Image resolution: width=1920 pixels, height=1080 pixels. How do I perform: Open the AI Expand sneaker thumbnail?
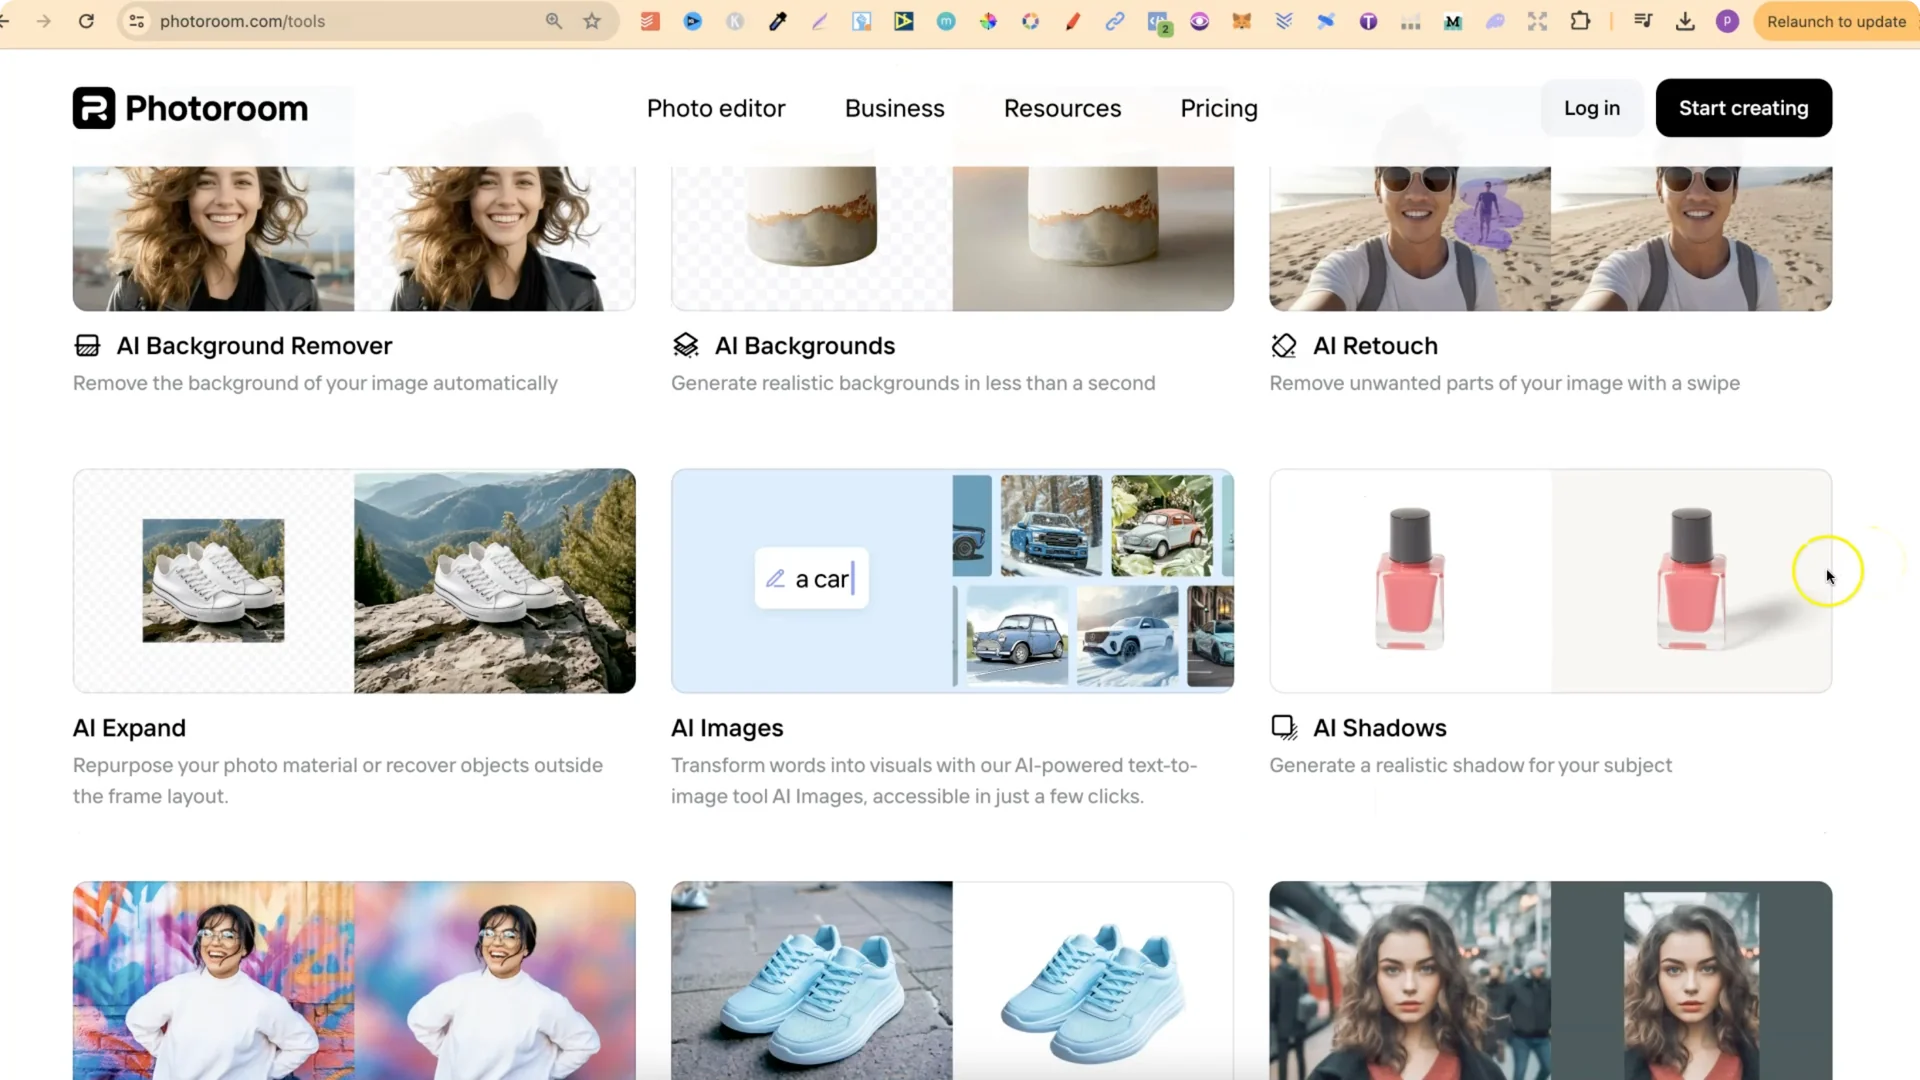coord(354,581)
